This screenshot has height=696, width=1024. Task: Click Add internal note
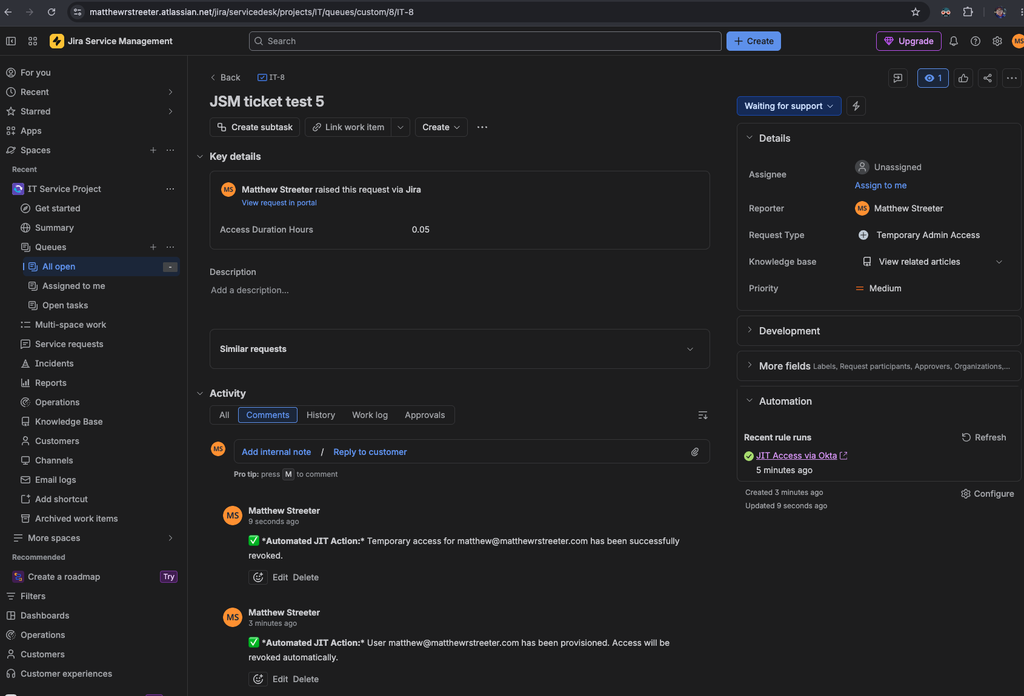point(276,452)
